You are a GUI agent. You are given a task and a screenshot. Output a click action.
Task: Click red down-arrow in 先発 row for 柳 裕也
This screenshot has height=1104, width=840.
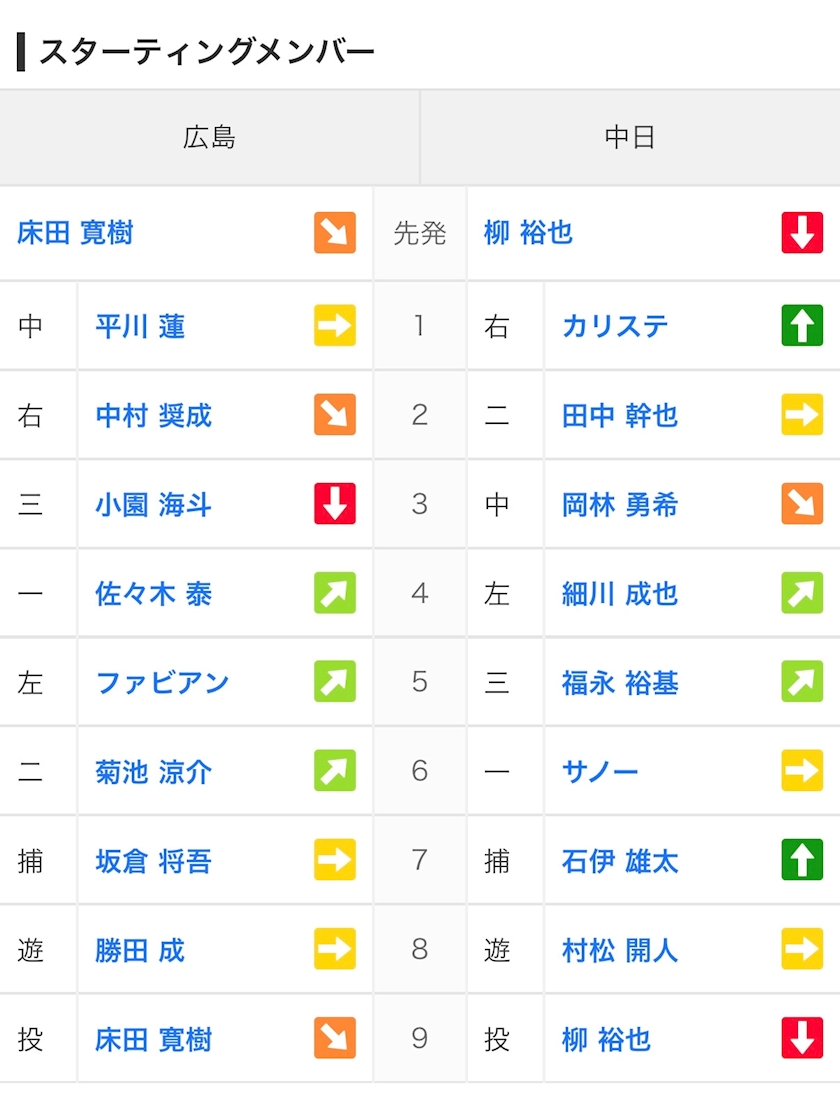pos(802,233)
